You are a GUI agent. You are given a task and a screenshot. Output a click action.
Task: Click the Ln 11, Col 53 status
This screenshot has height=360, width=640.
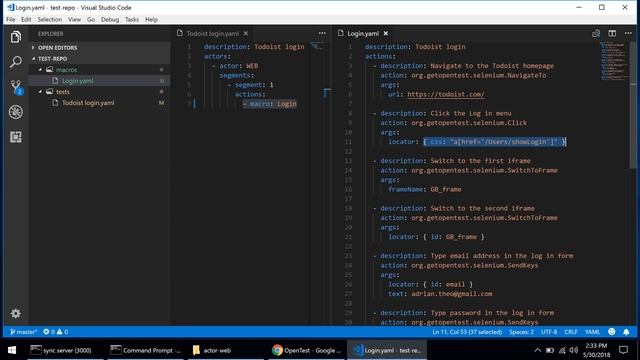(x=467, y=332)
